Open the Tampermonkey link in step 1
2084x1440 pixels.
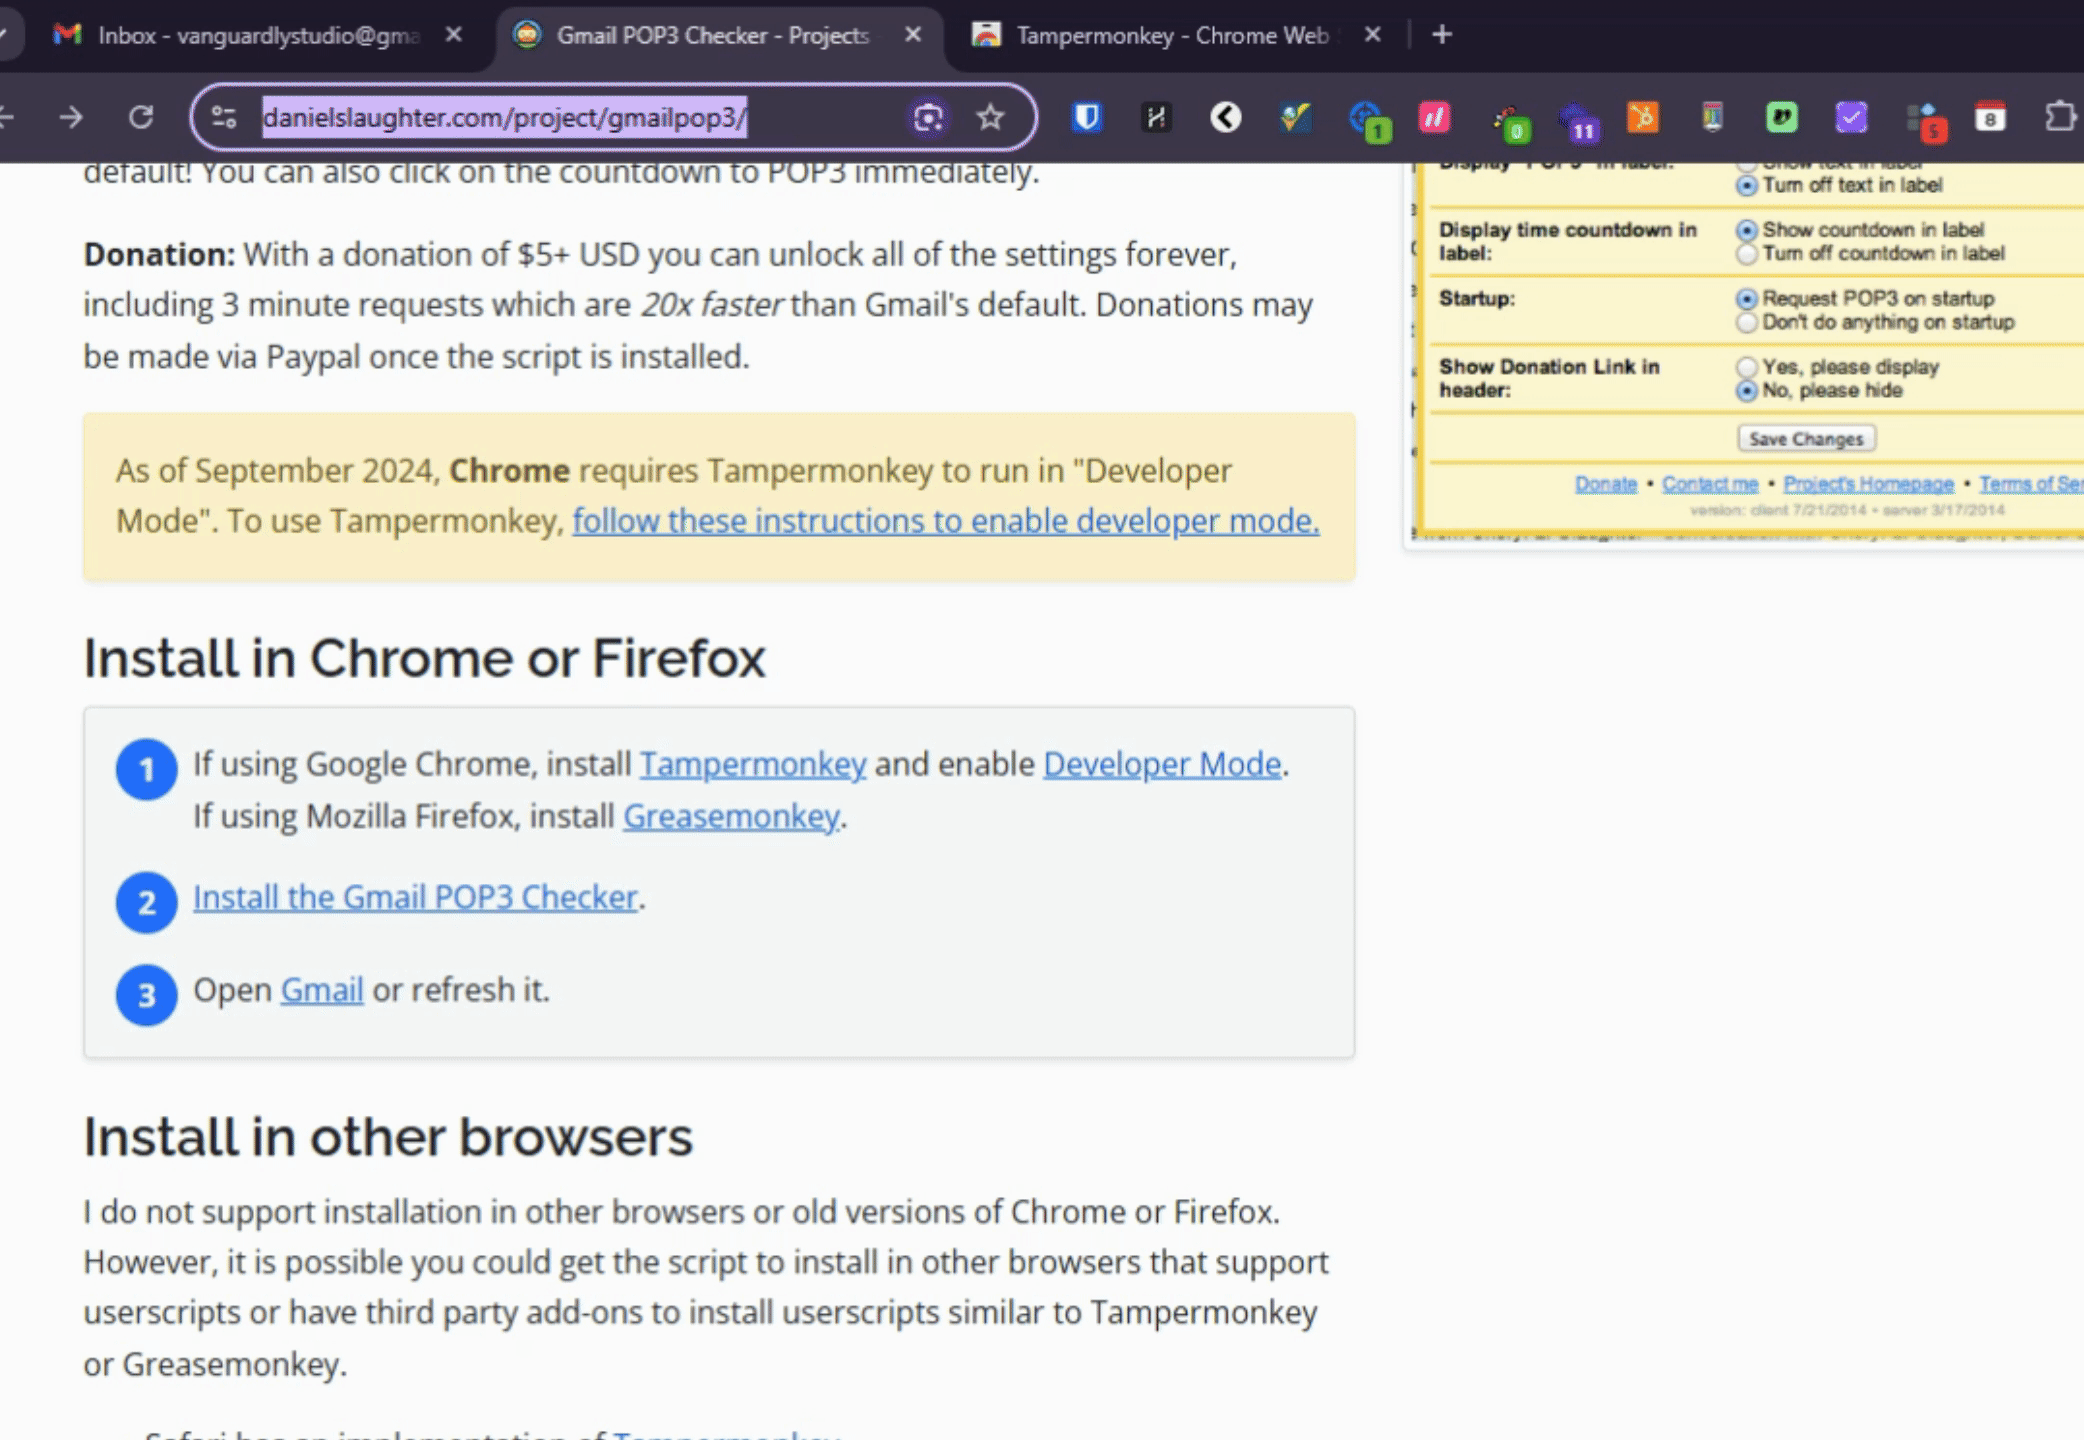[753, 765]
